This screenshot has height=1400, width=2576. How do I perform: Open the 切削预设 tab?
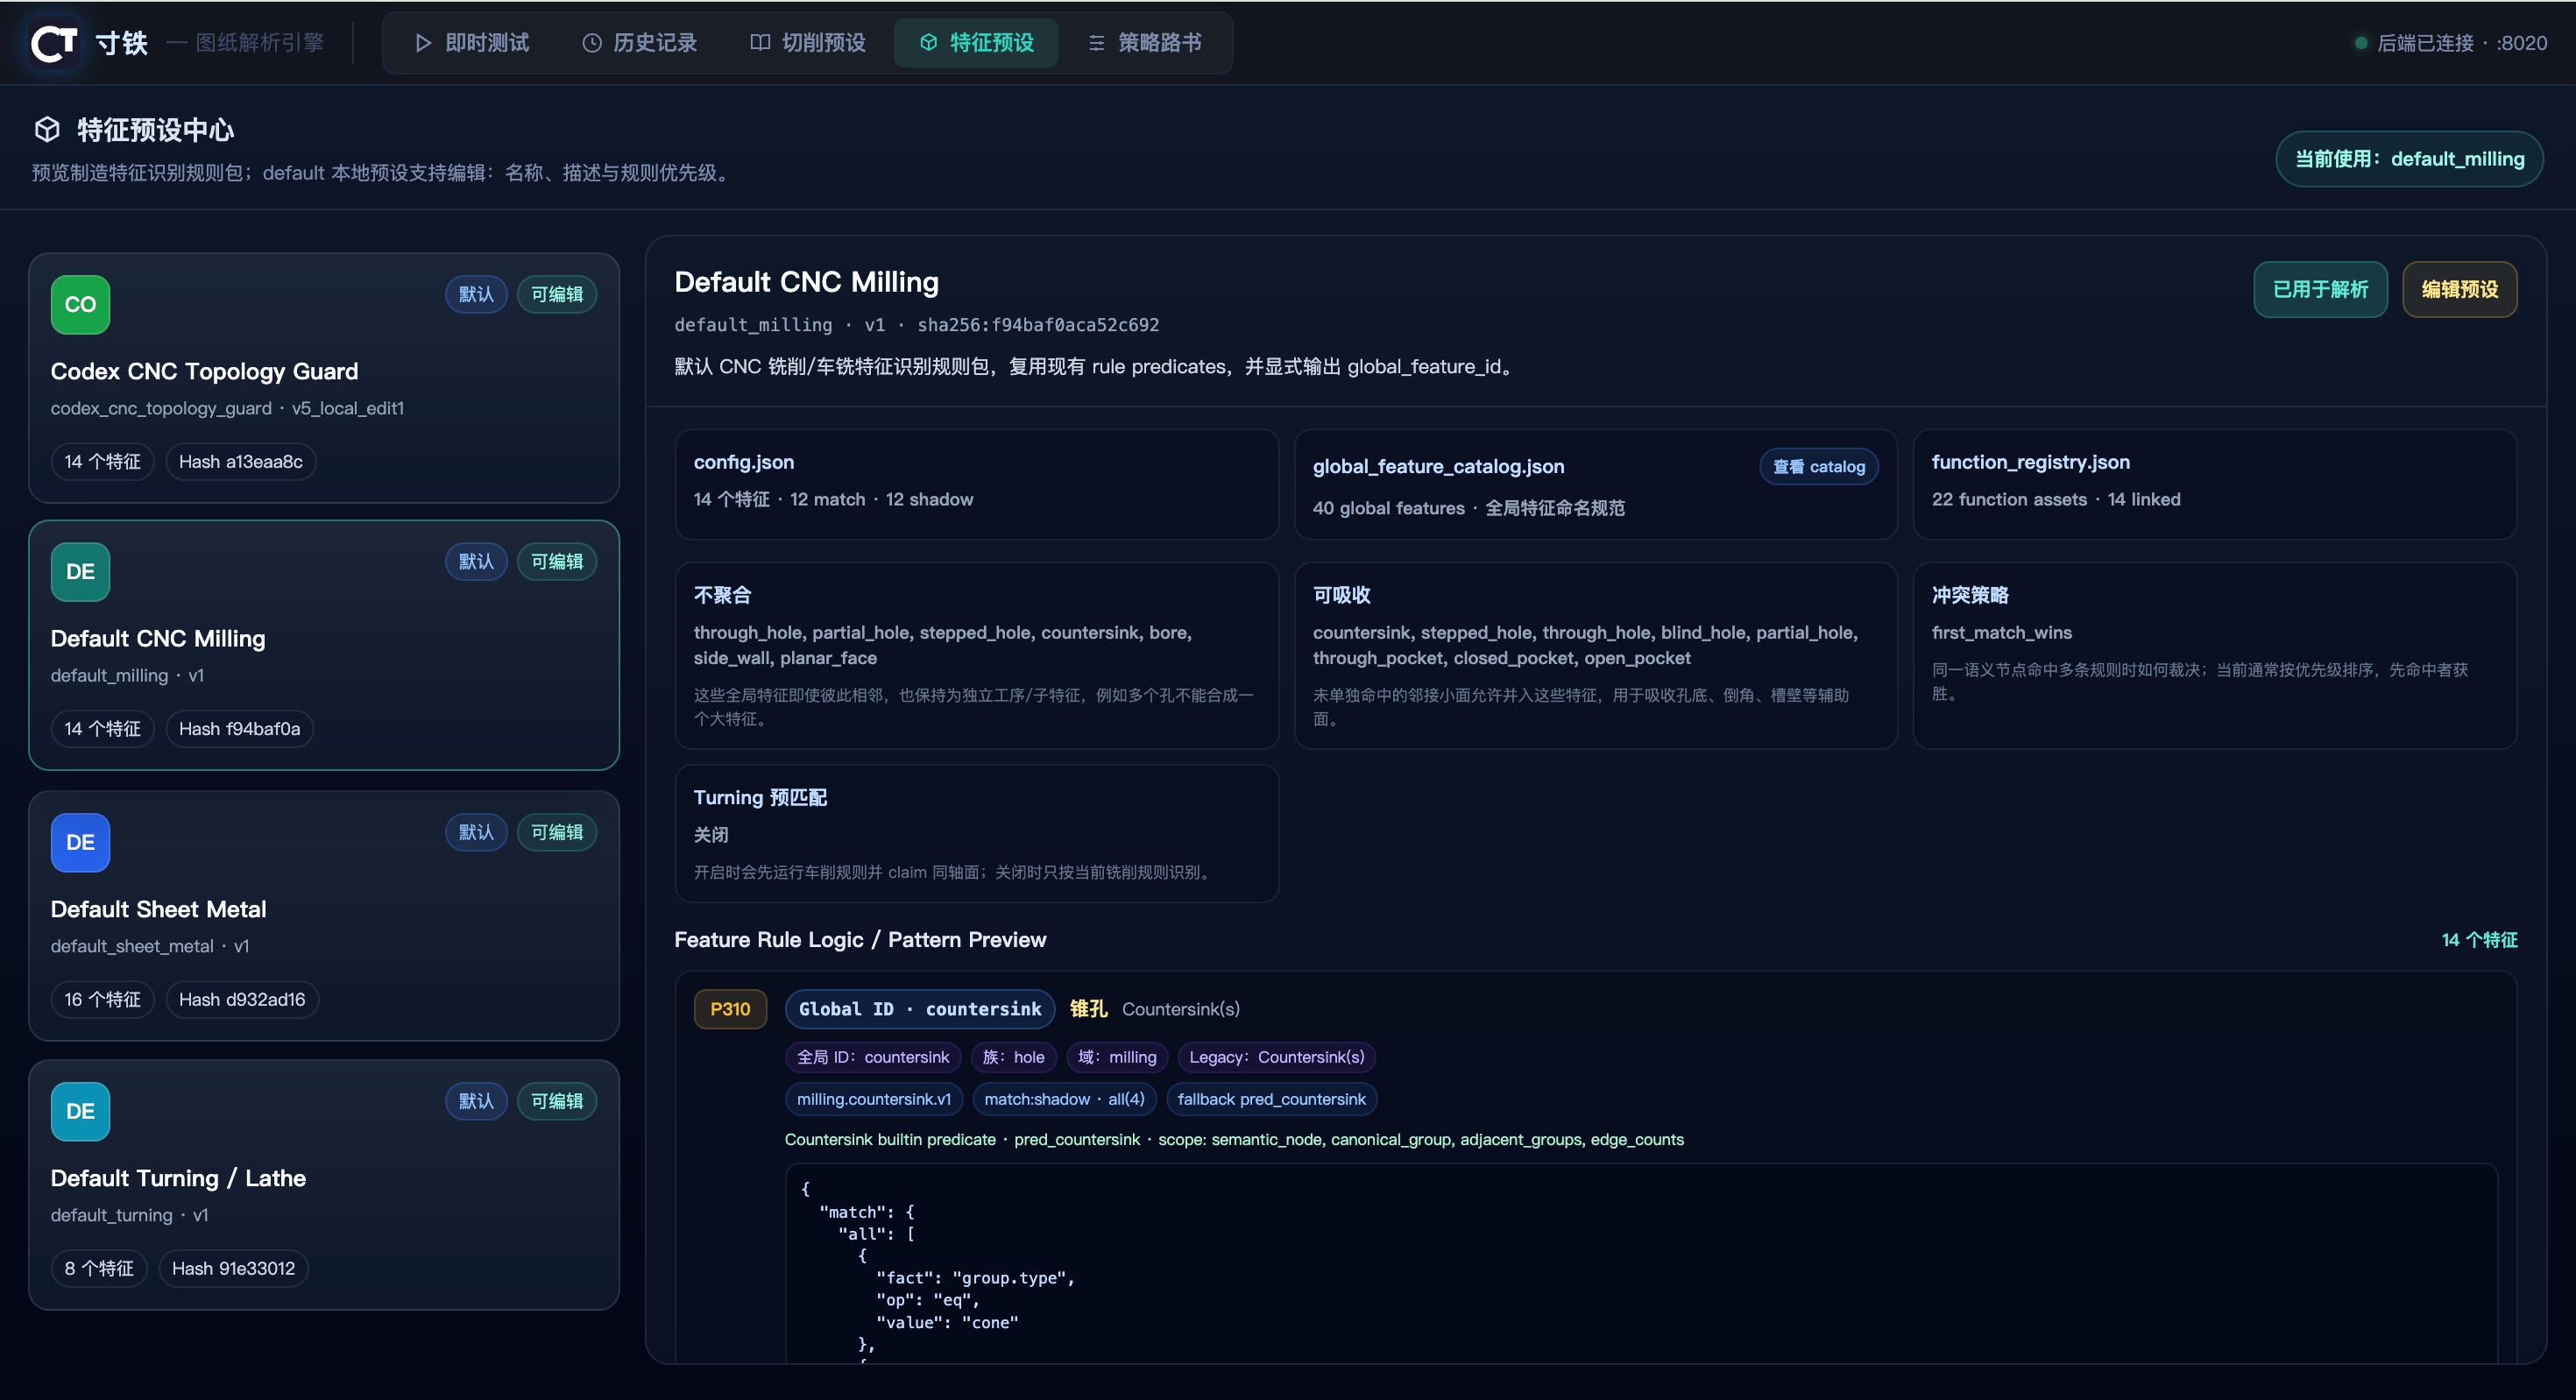(x=808, y=43)
